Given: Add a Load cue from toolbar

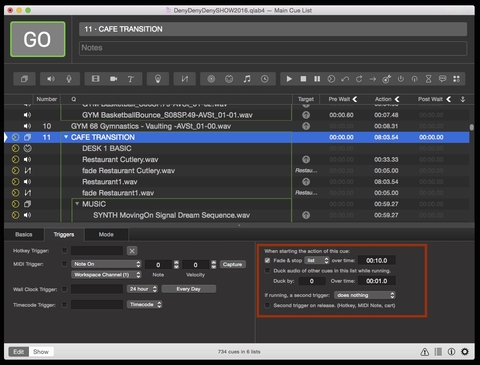Looking at the screenshot, I should pos(331,79).
